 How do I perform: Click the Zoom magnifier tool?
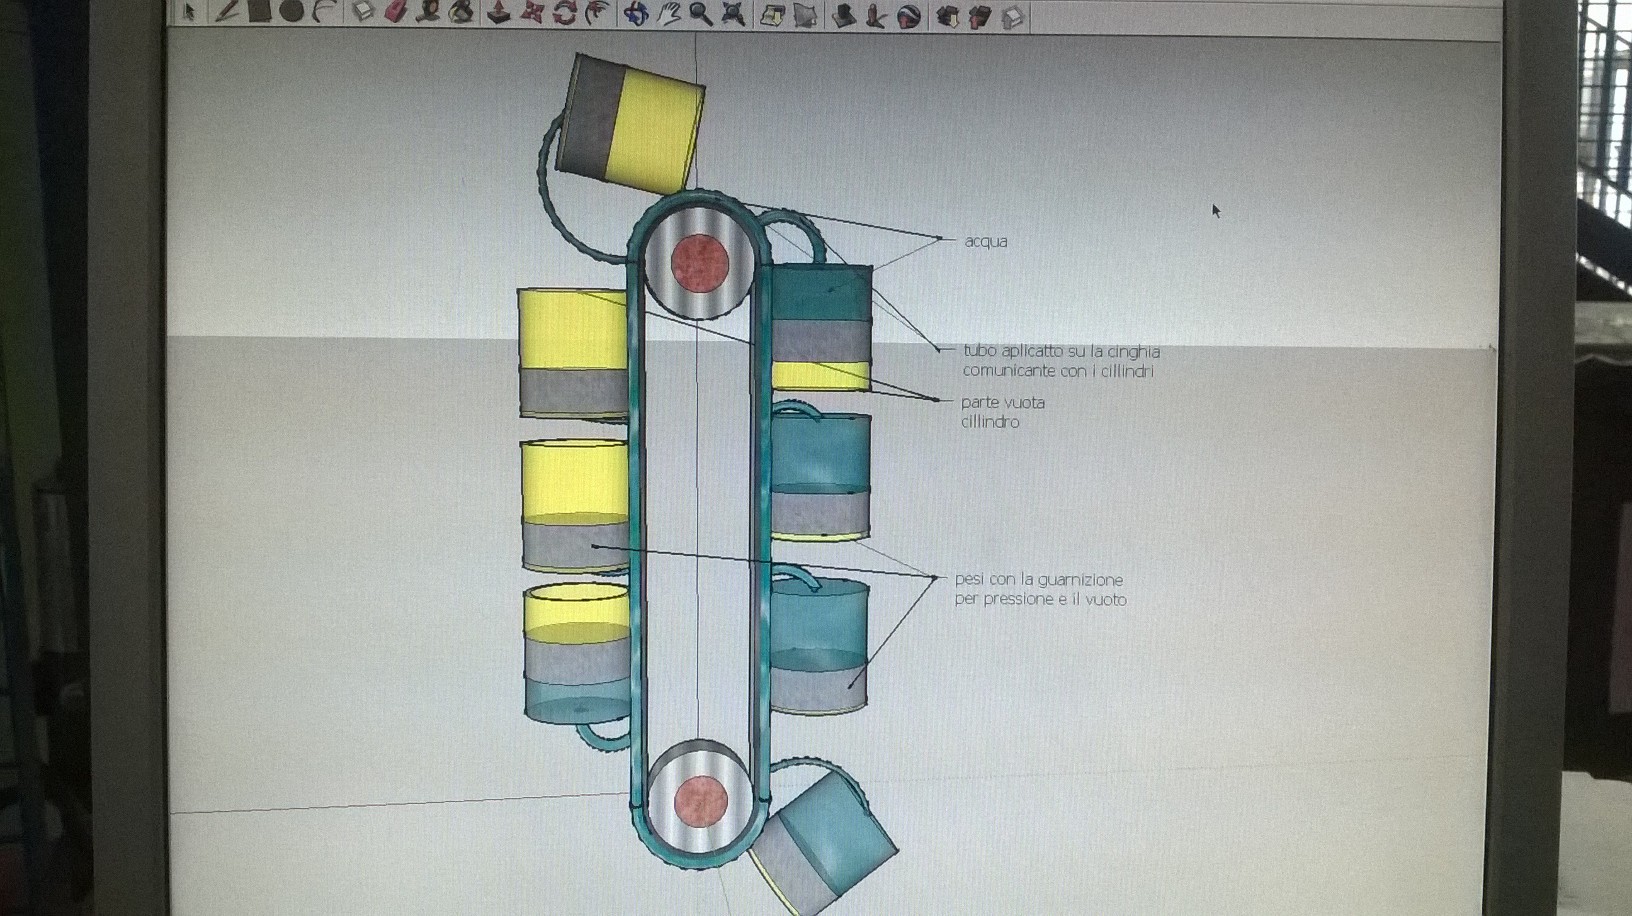pyautogui.click(x=700, y=14)
